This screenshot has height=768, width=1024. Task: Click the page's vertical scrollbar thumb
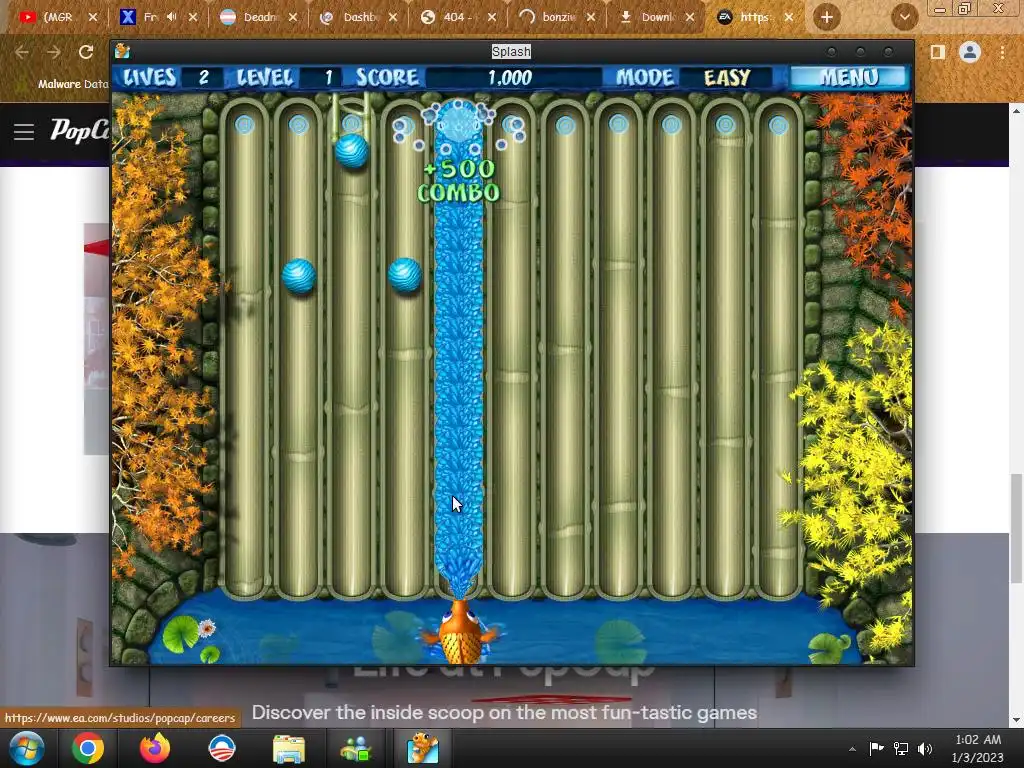tap(1016, 528)
